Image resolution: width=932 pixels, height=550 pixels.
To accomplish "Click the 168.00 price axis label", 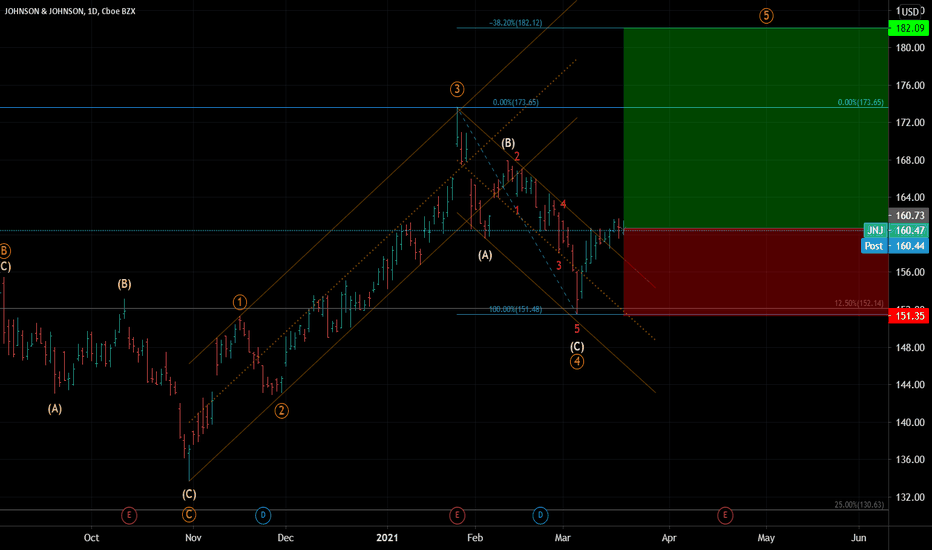I will (x=910, y=160).
